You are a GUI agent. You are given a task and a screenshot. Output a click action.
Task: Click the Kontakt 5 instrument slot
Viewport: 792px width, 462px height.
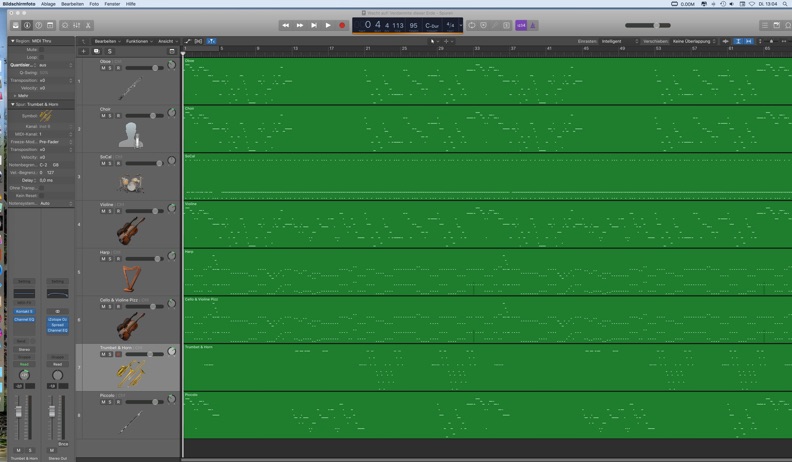coord(24,312)
